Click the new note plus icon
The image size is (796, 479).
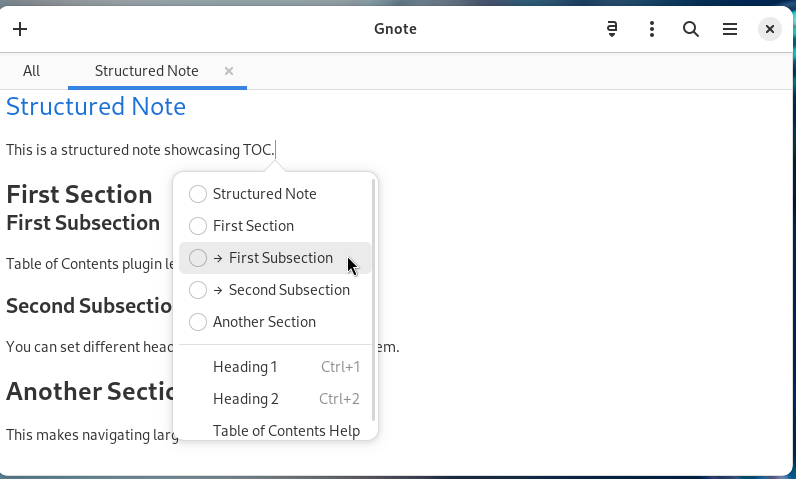click(x=20, y=29)
